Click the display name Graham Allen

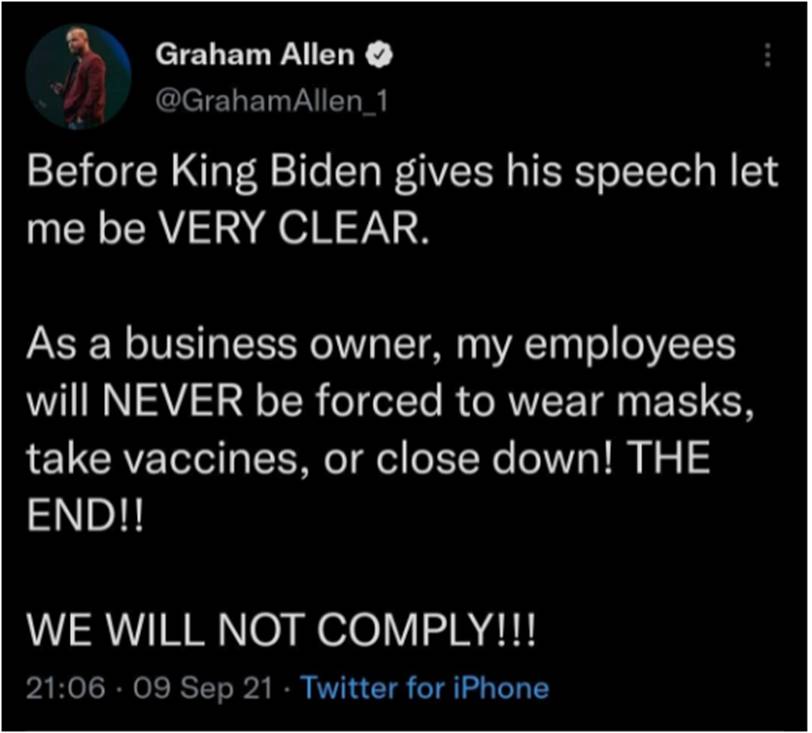[x=255, y=57]
